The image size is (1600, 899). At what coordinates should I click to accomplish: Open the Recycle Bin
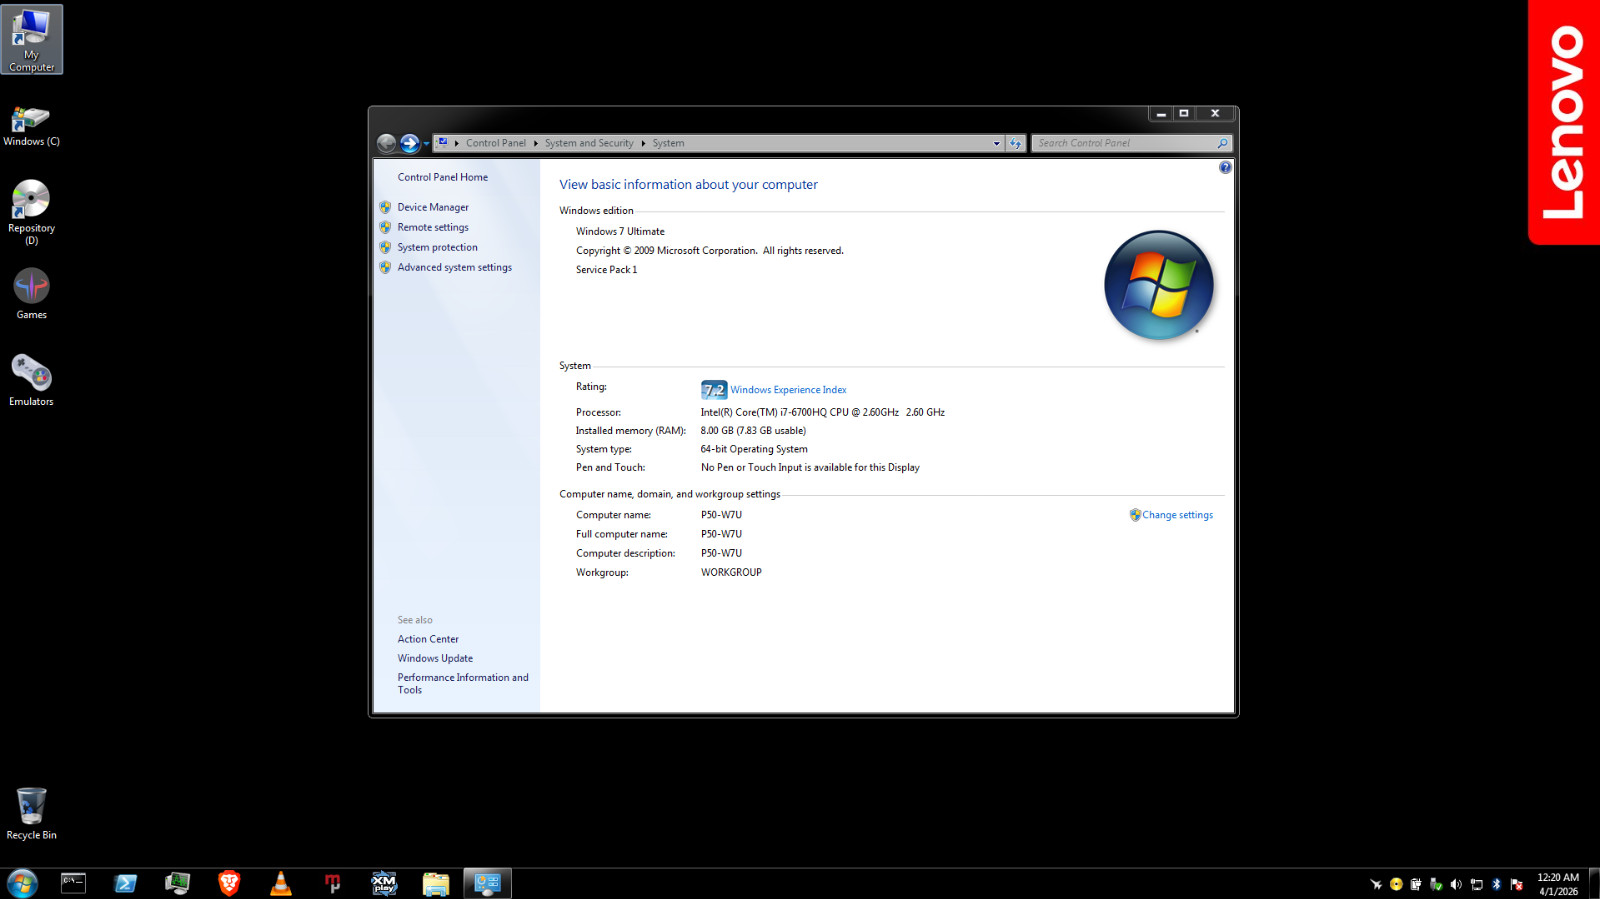pyautogui.click(x=31, y=813)
